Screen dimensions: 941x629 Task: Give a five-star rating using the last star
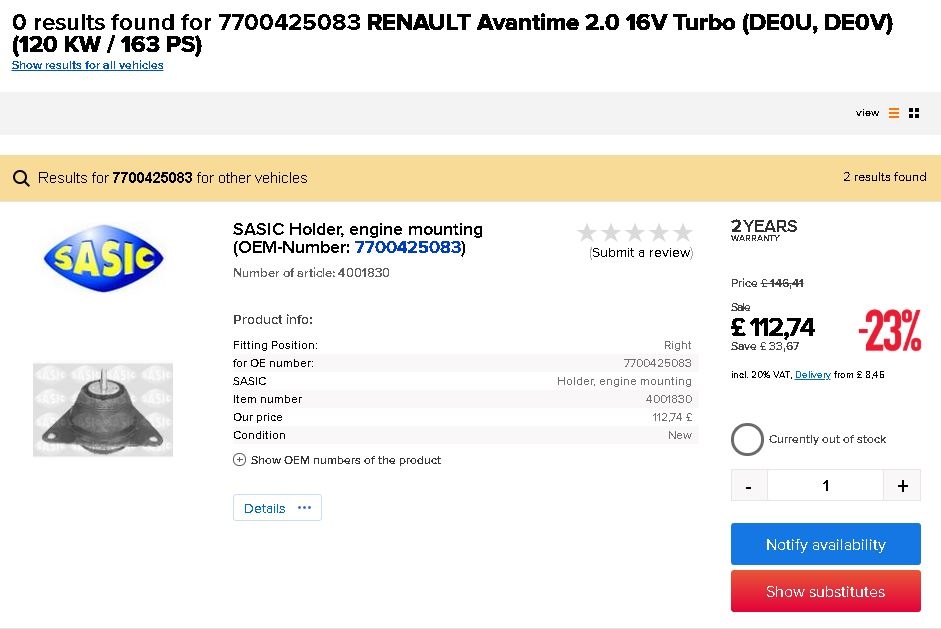[x=683, y=233]
